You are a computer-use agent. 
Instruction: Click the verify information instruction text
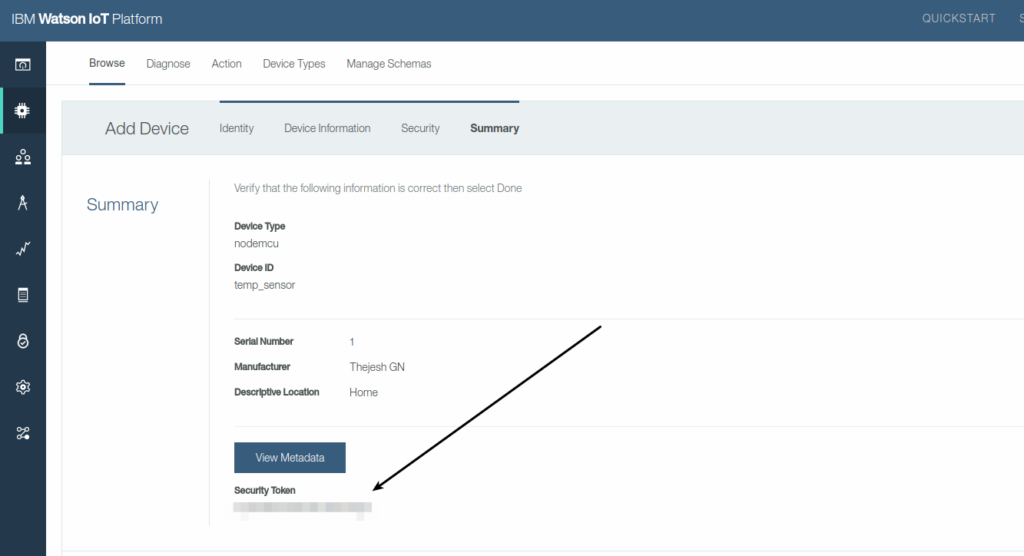pos(377,188)
